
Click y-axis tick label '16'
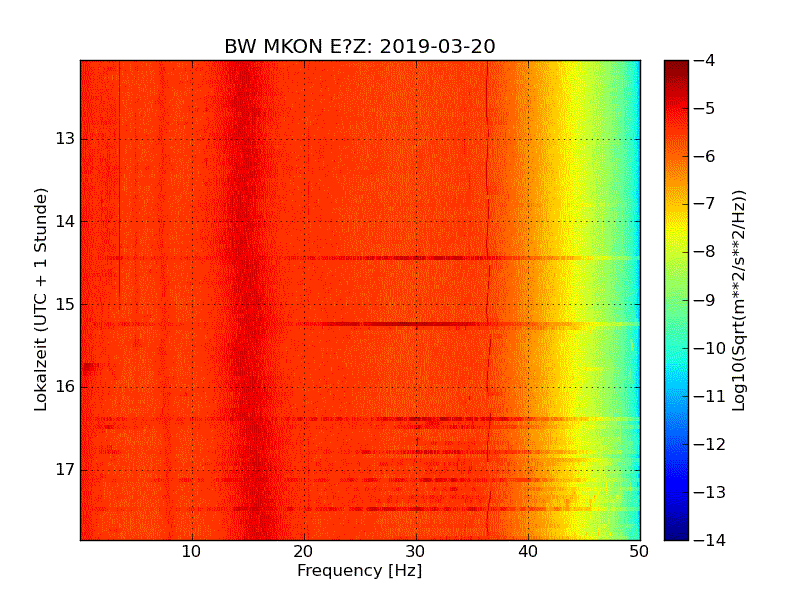pyautogui.click(x=65, y=387)
